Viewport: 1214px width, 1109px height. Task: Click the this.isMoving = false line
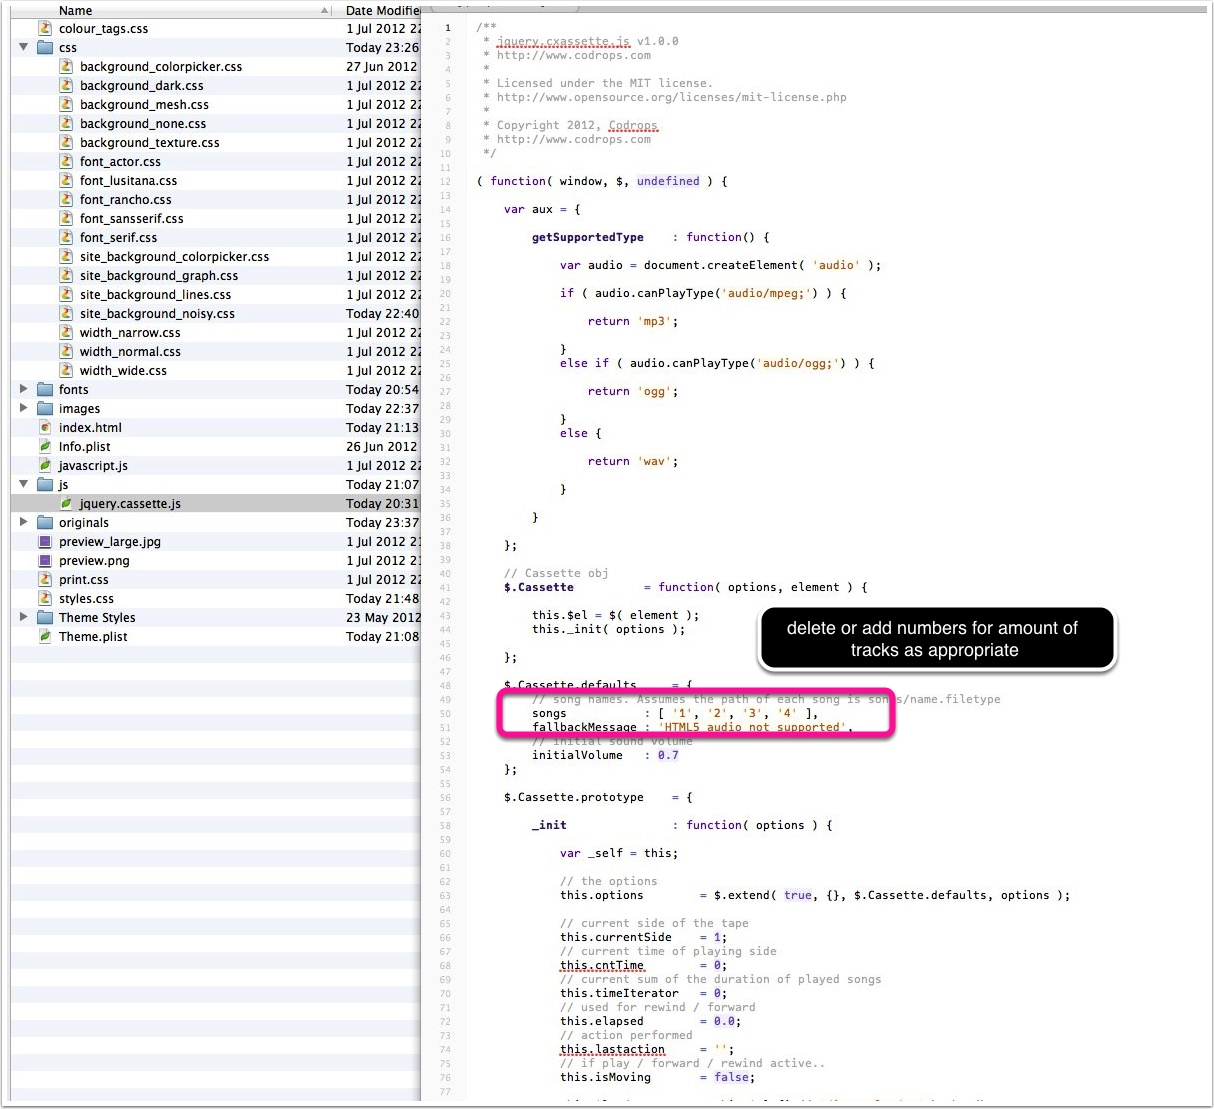coord(658,1077)
